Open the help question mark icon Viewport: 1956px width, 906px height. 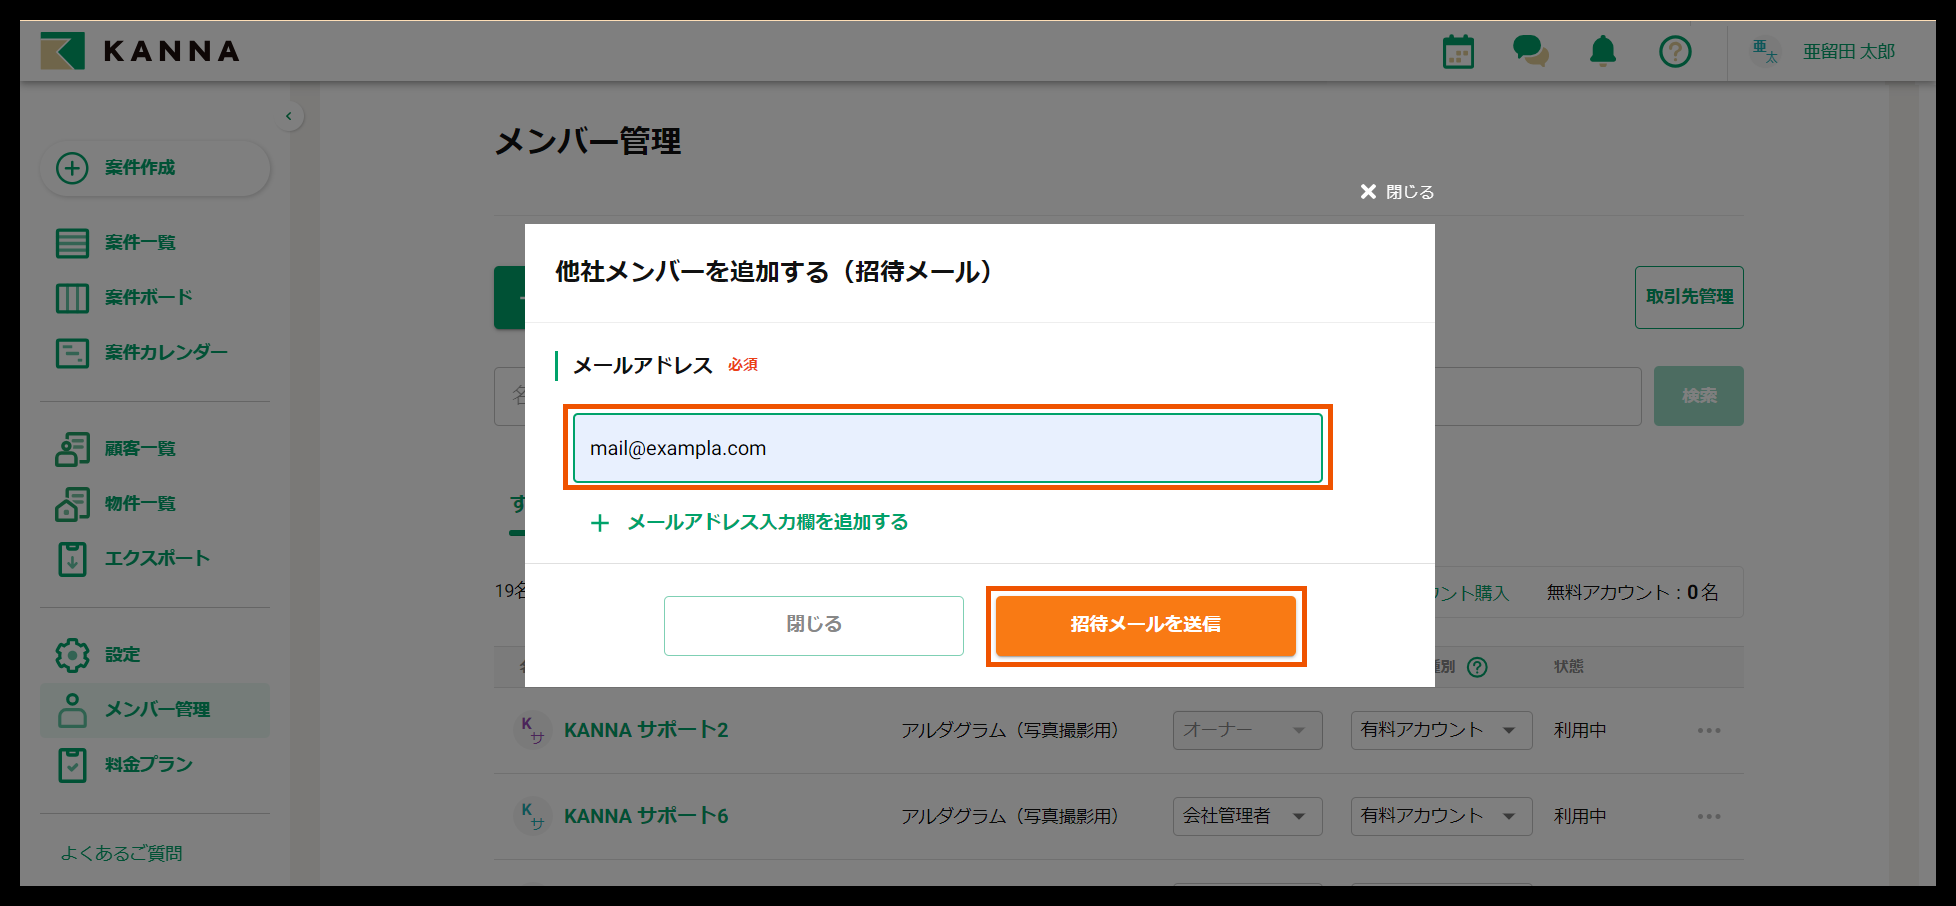(x=1675, y=51)
